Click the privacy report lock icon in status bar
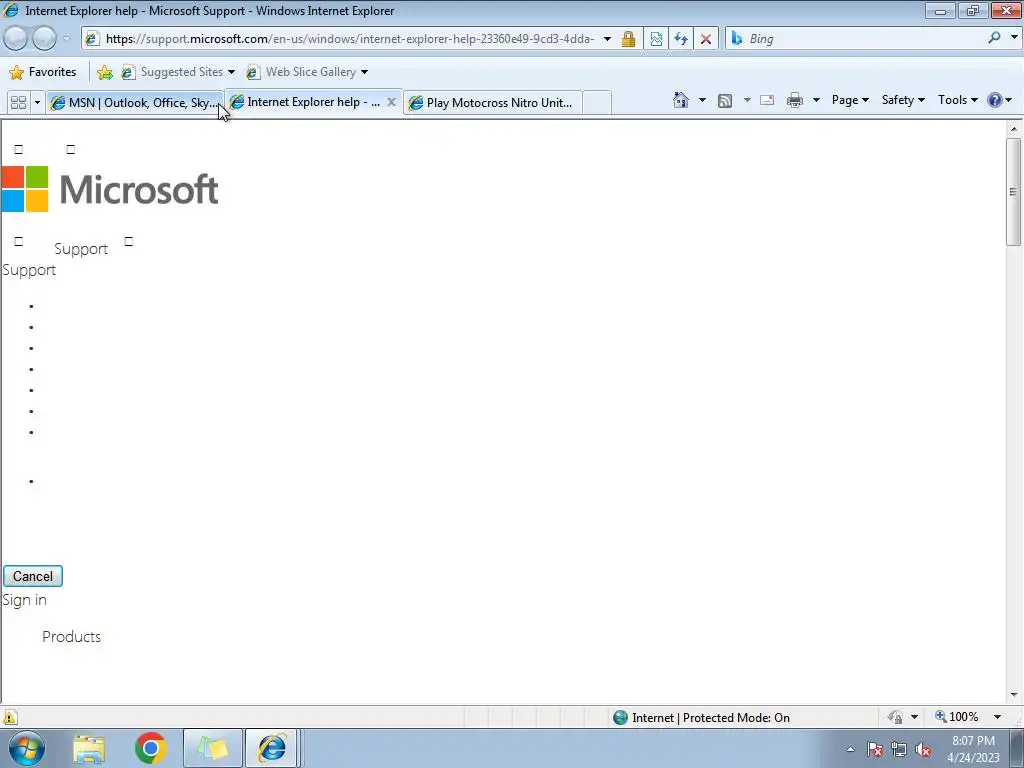The width and height of the screenshot is (1024, 768). [895, 718]
